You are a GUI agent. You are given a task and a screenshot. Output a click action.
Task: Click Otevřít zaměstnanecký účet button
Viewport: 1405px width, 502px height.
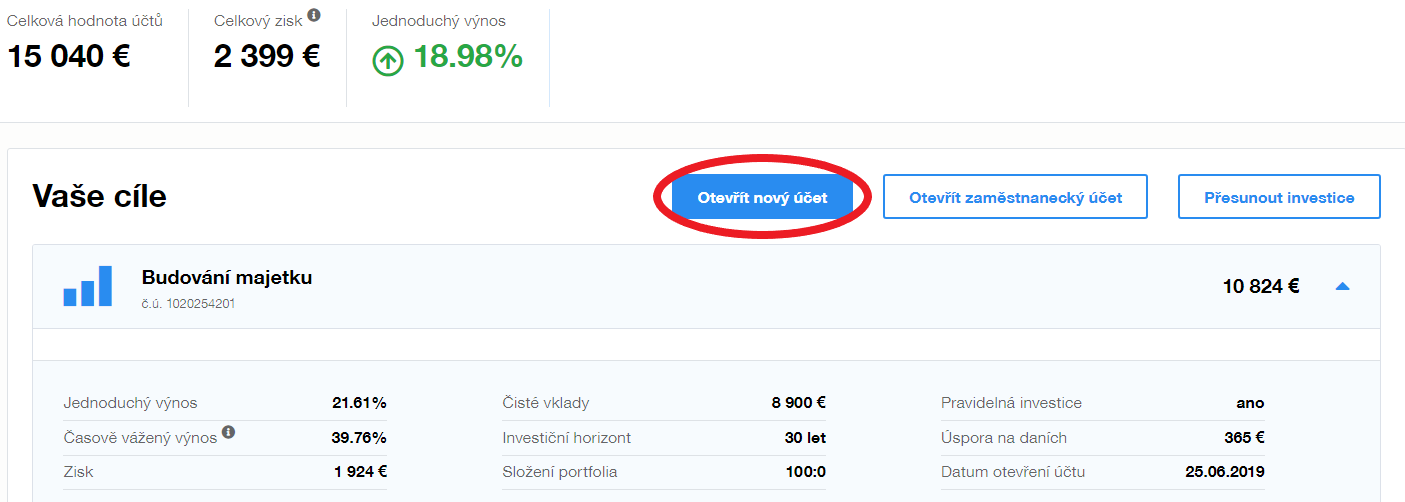(x=1015, y=197)
